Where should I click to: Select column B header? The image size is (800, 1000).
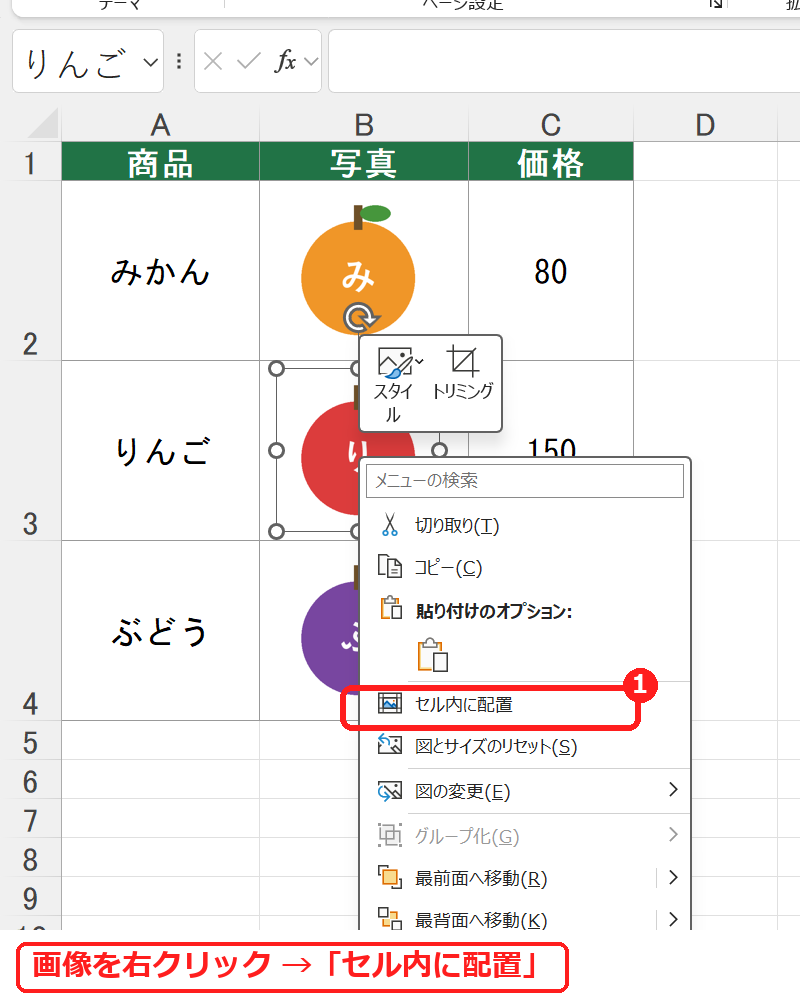tap(364, 125)
